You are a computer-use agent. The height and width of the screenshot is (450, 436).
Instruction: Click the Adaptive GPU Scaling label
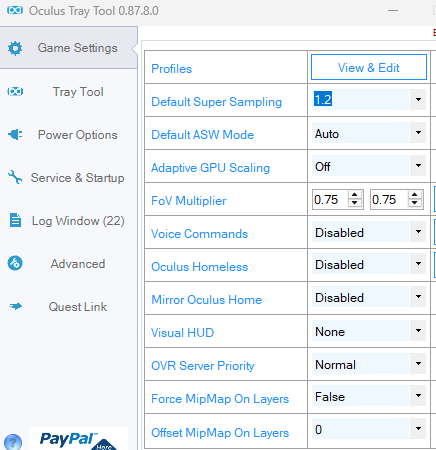[x=211, y=168]
